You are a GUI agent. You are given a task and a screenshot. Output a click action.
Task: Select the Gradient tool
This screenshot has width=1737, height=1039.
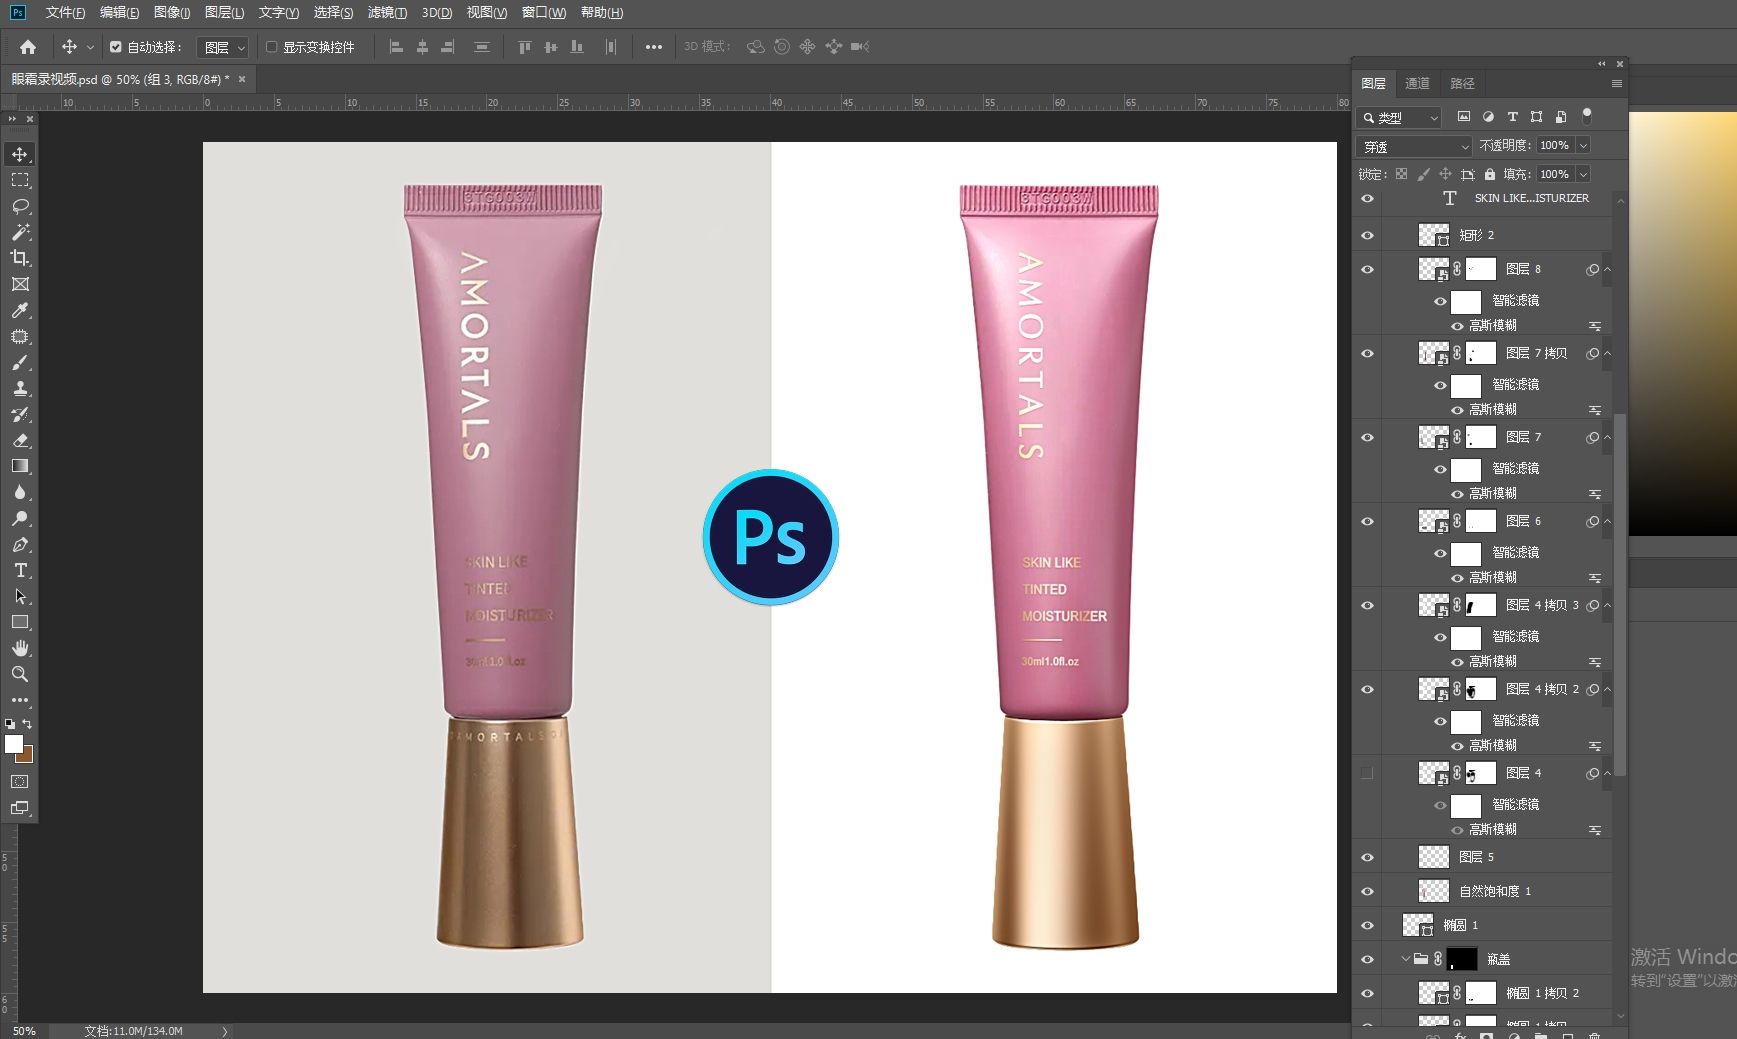point(20,466)
